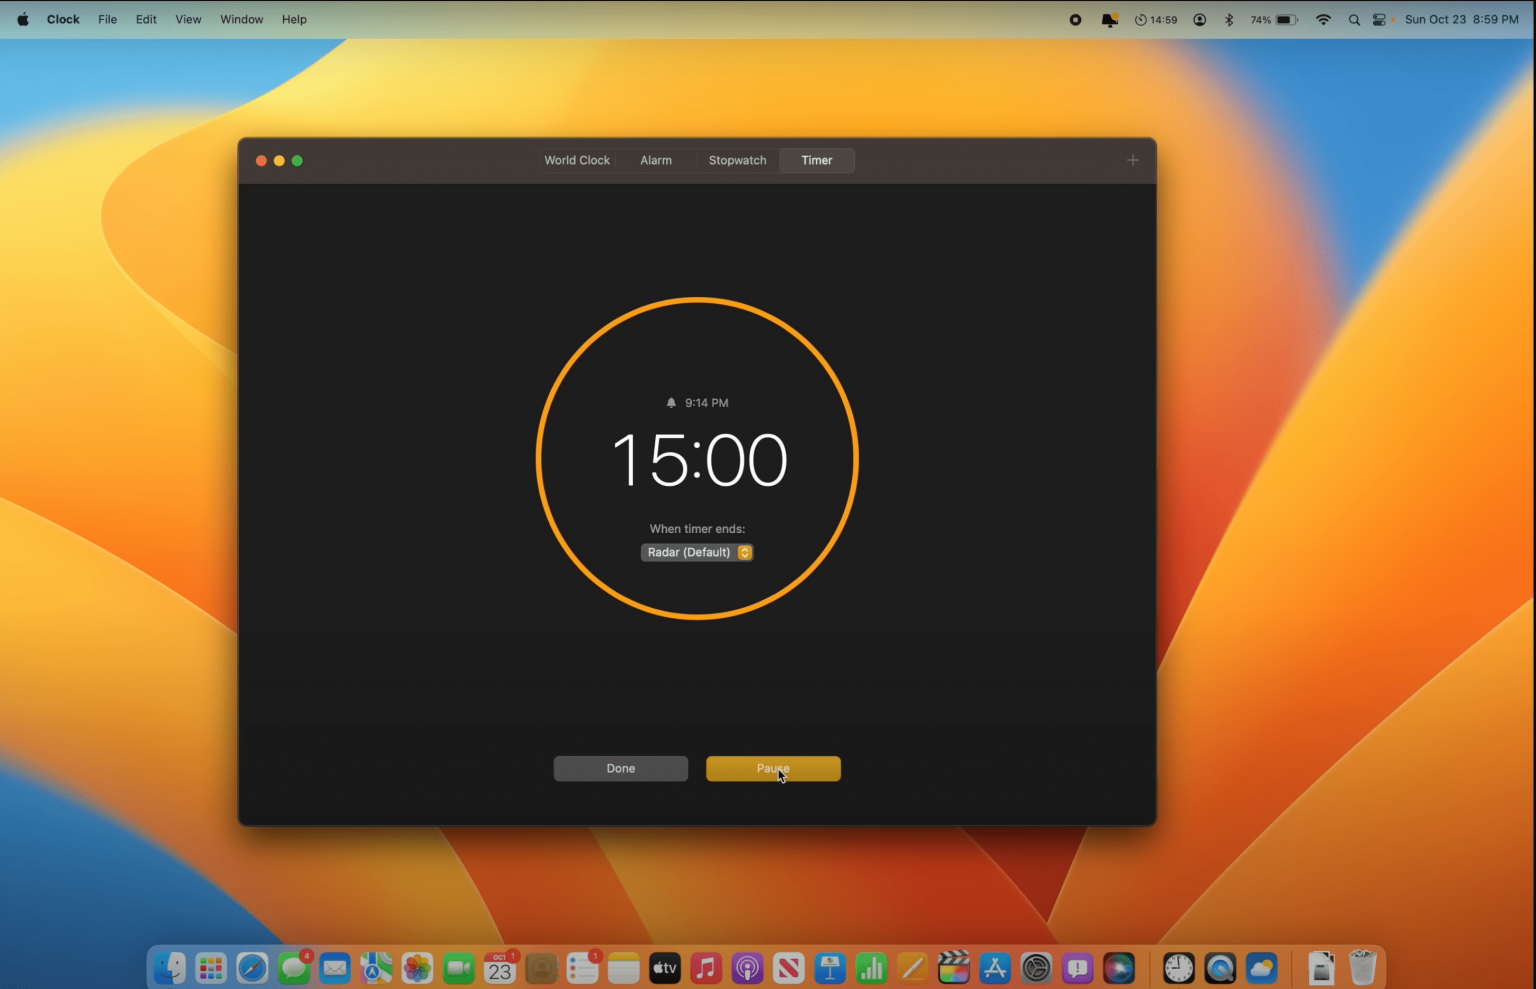
Task: Open the Window menu
Action: click(241, 19)
